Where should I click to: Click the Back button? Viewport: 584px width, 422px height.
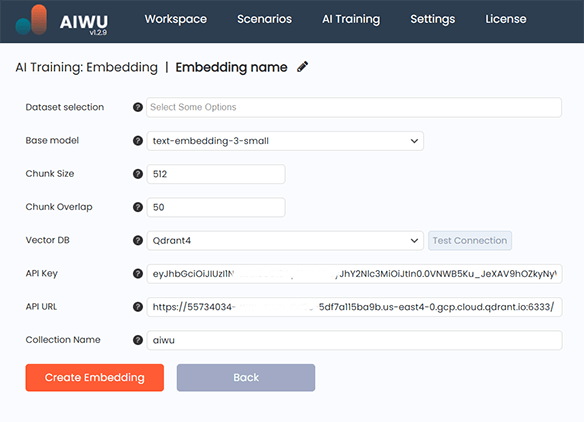pos(246,378)
